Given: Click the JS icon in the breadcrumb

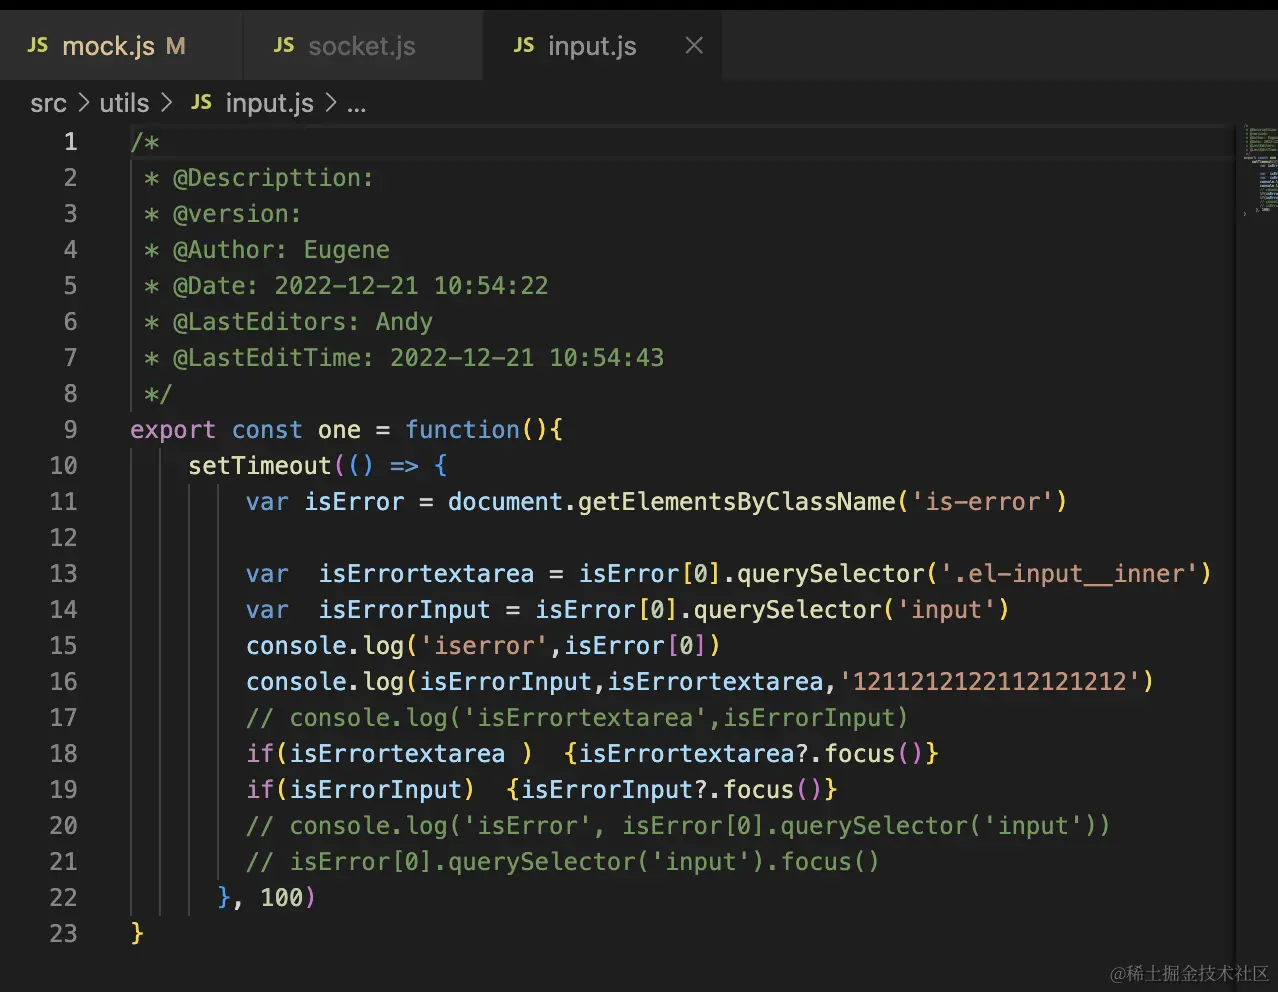Looking at the screenshot, I should pos(201,103).
